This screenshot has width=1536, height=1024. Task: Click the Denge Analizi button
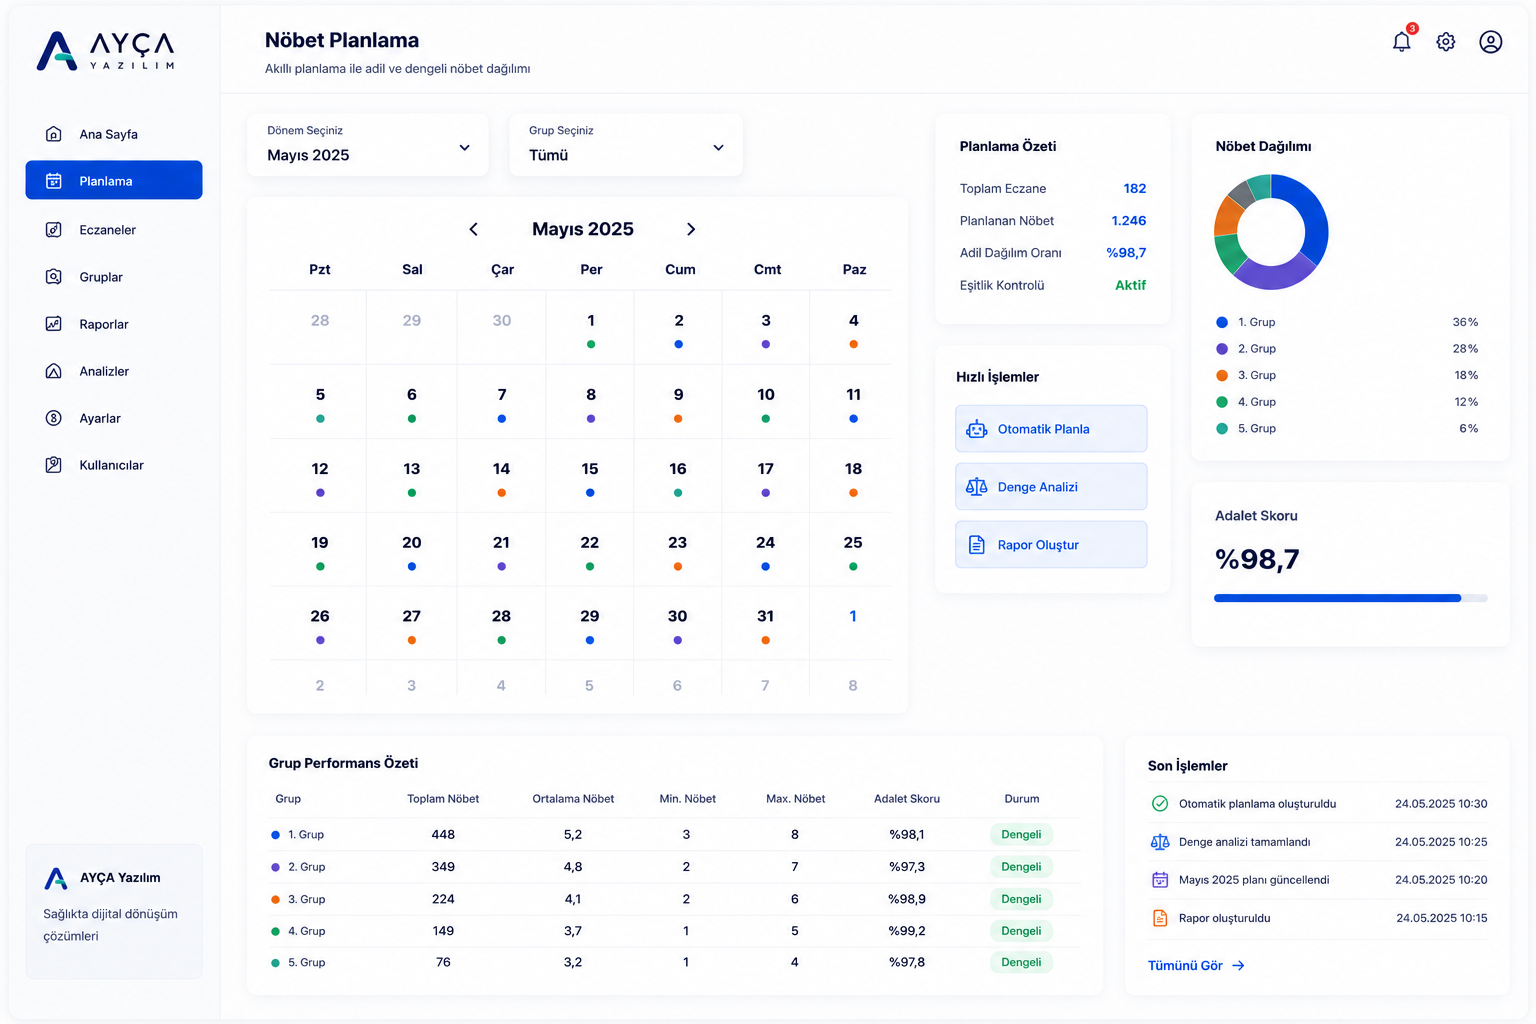pyautogui.click(x=1051, y=487)
